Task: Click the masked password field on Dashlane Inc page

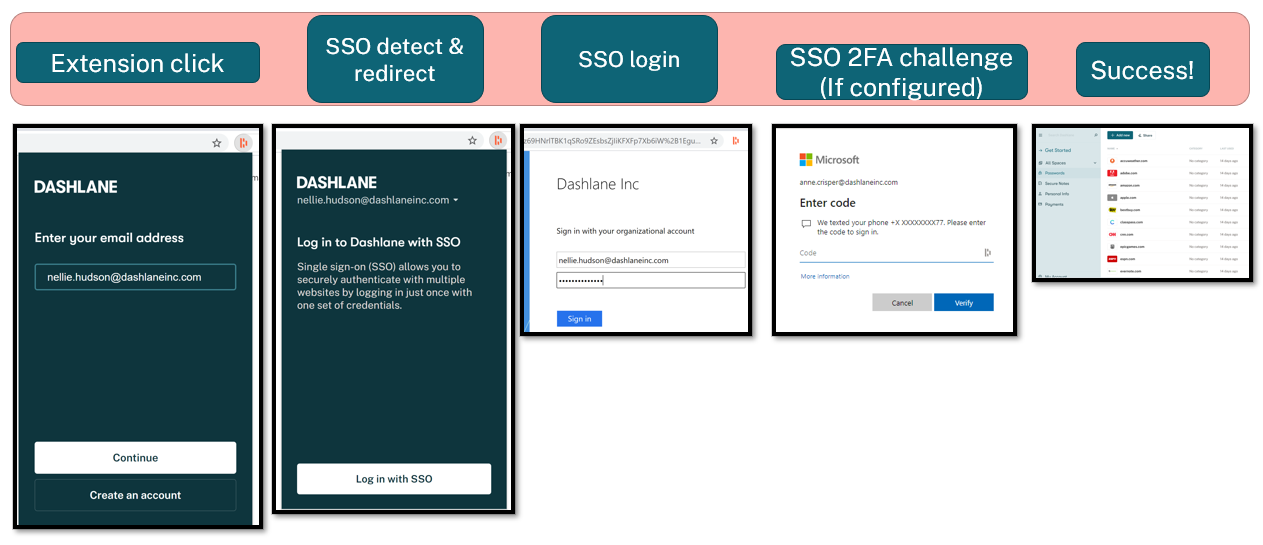Action: point(650,280)
